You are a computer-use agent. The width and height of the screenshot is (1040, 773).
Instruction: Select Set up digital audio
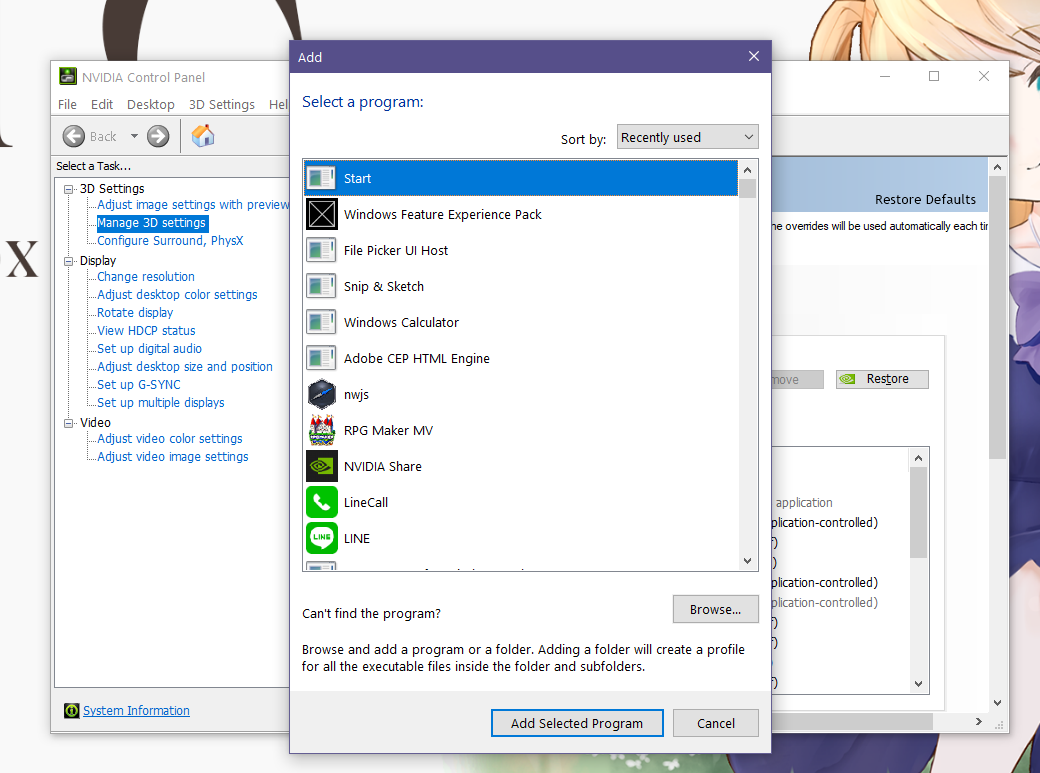(149, 348)
